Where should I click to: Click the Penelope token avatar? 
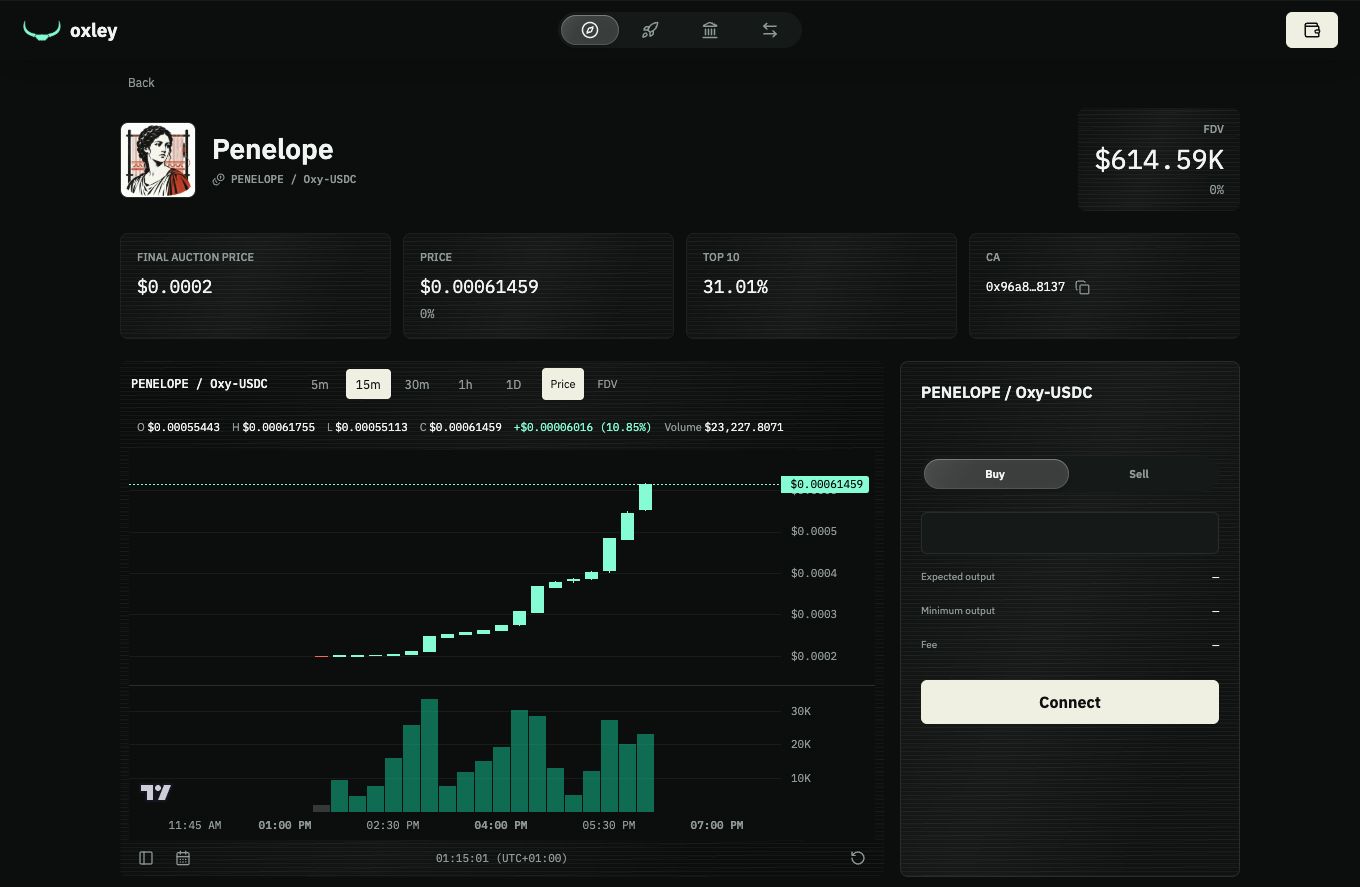tap(158, 160)
